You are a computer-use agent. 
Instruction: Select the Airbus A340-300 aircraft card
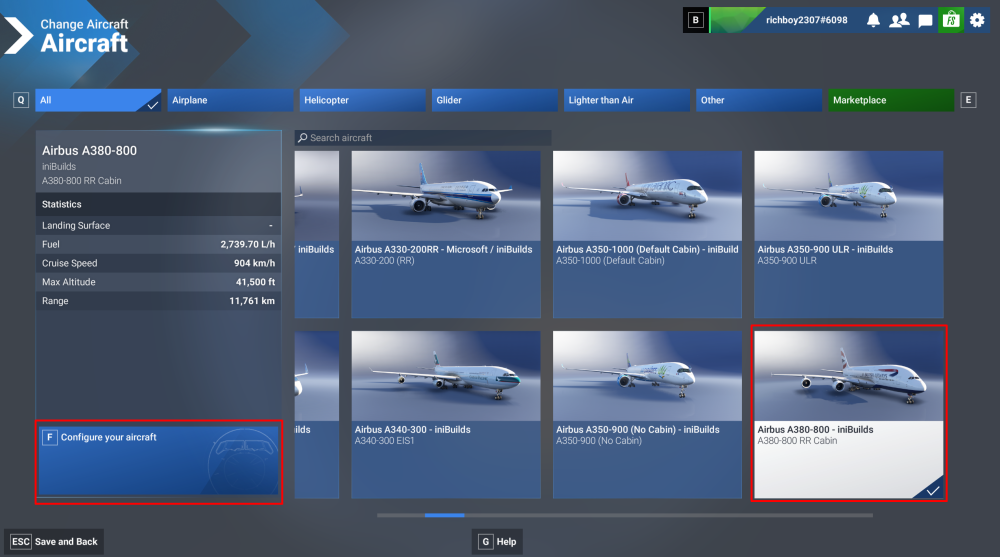tap(446, 415)
